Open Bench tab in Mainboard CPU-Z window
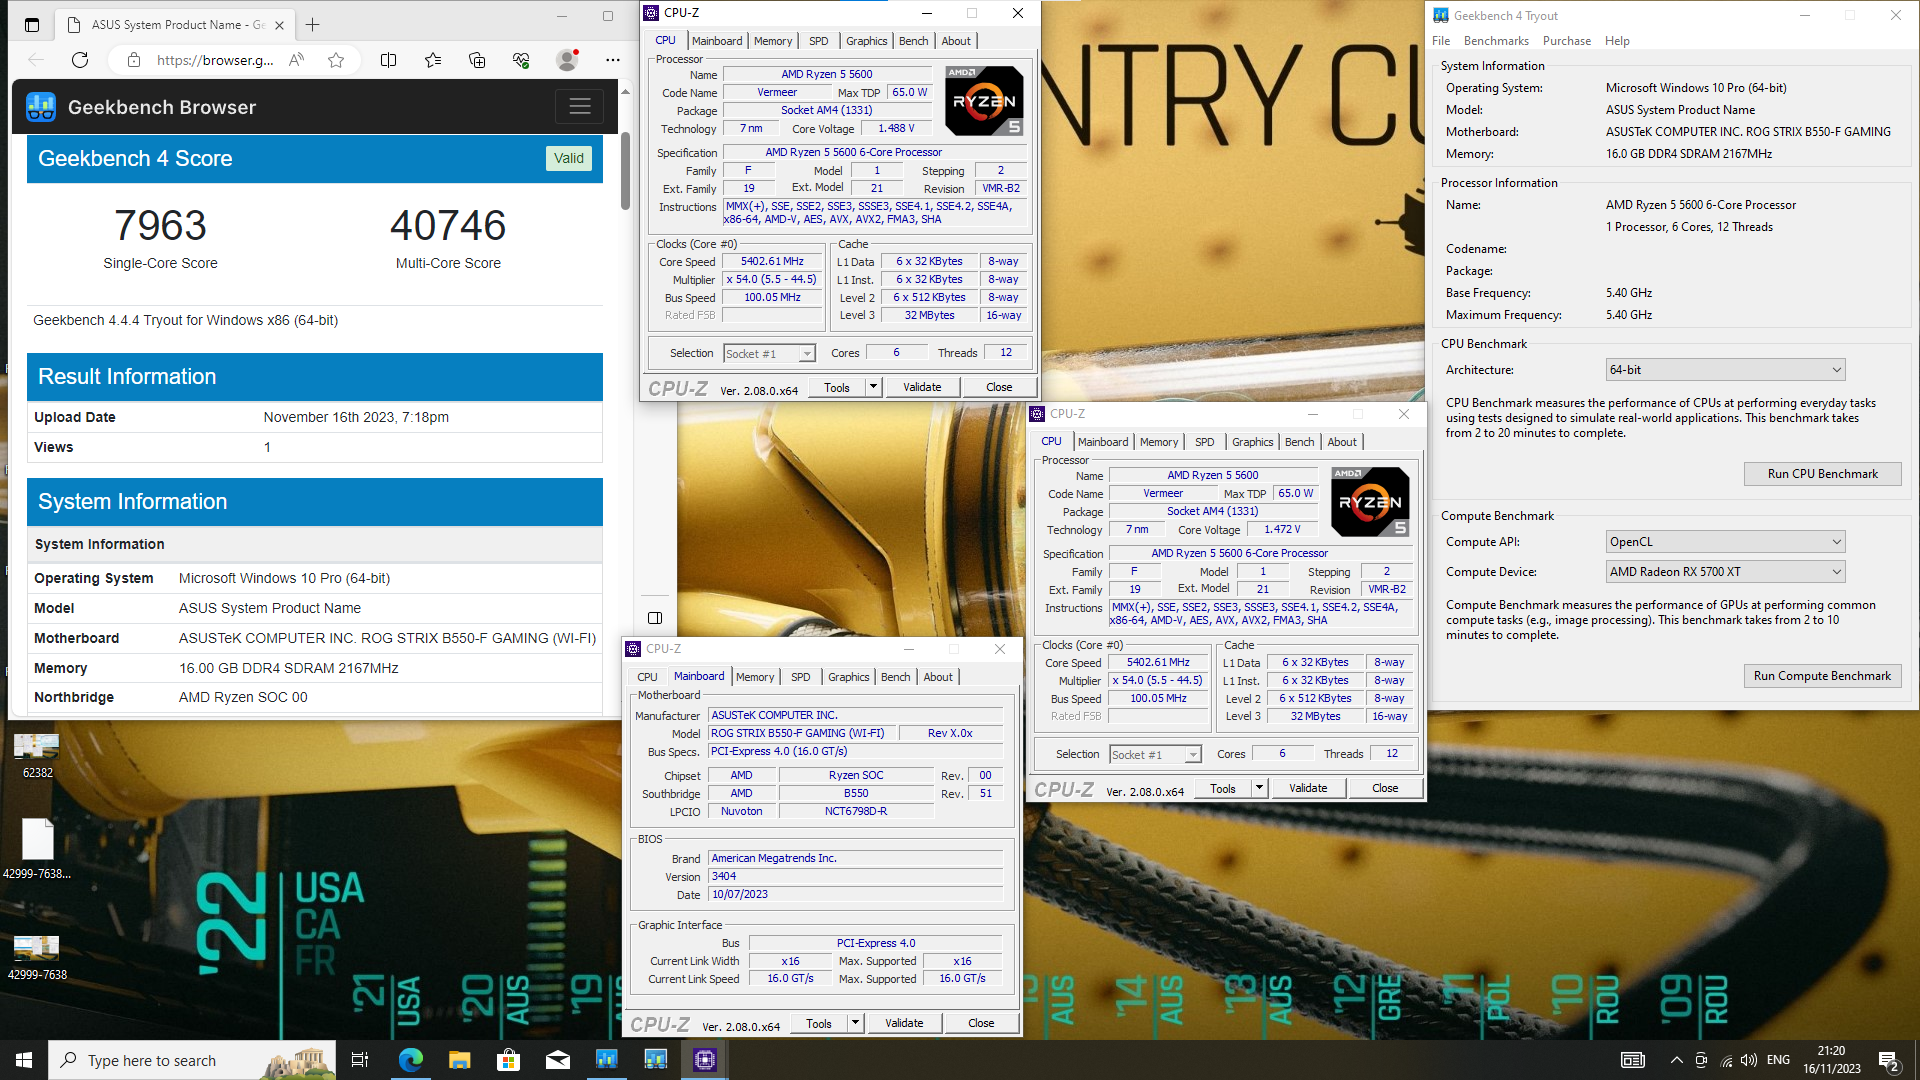 click(x=895, y=677)
